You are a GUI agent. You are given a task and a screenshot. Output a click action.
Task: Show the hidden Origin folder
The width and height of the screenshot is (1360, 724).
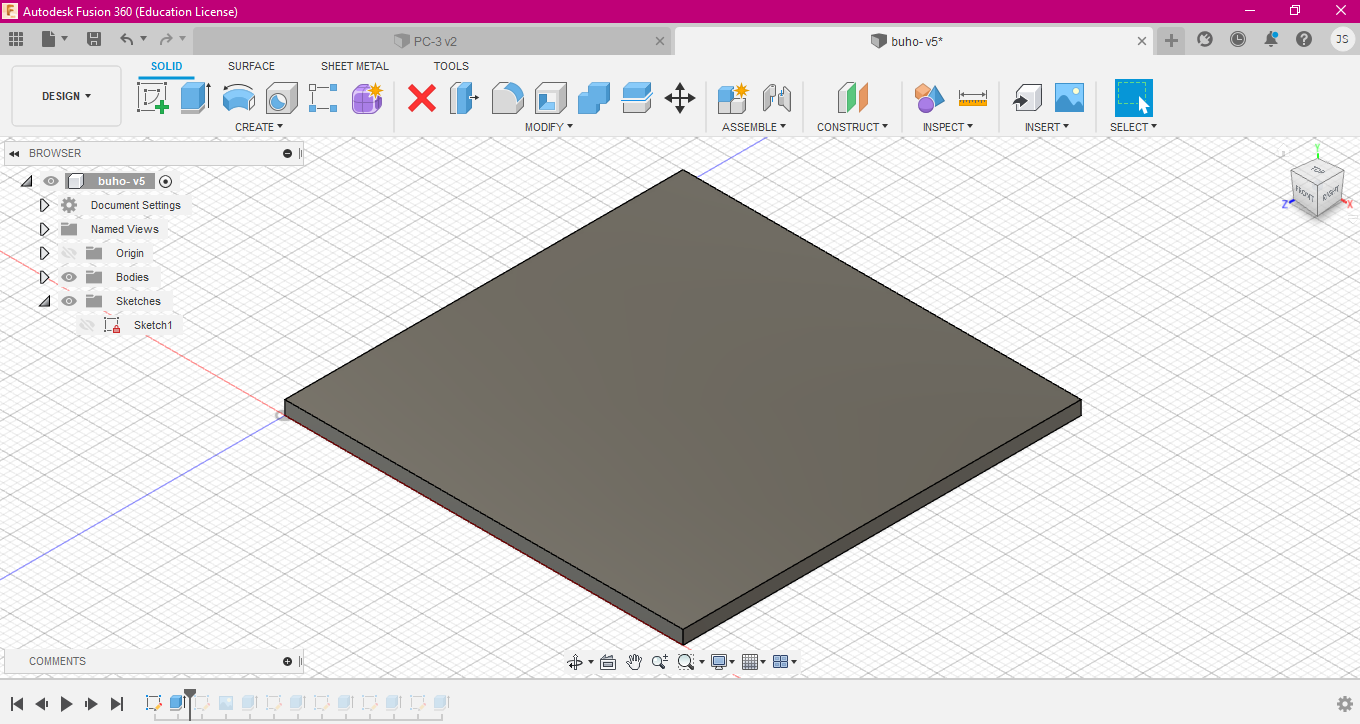(x=69, y=253)
